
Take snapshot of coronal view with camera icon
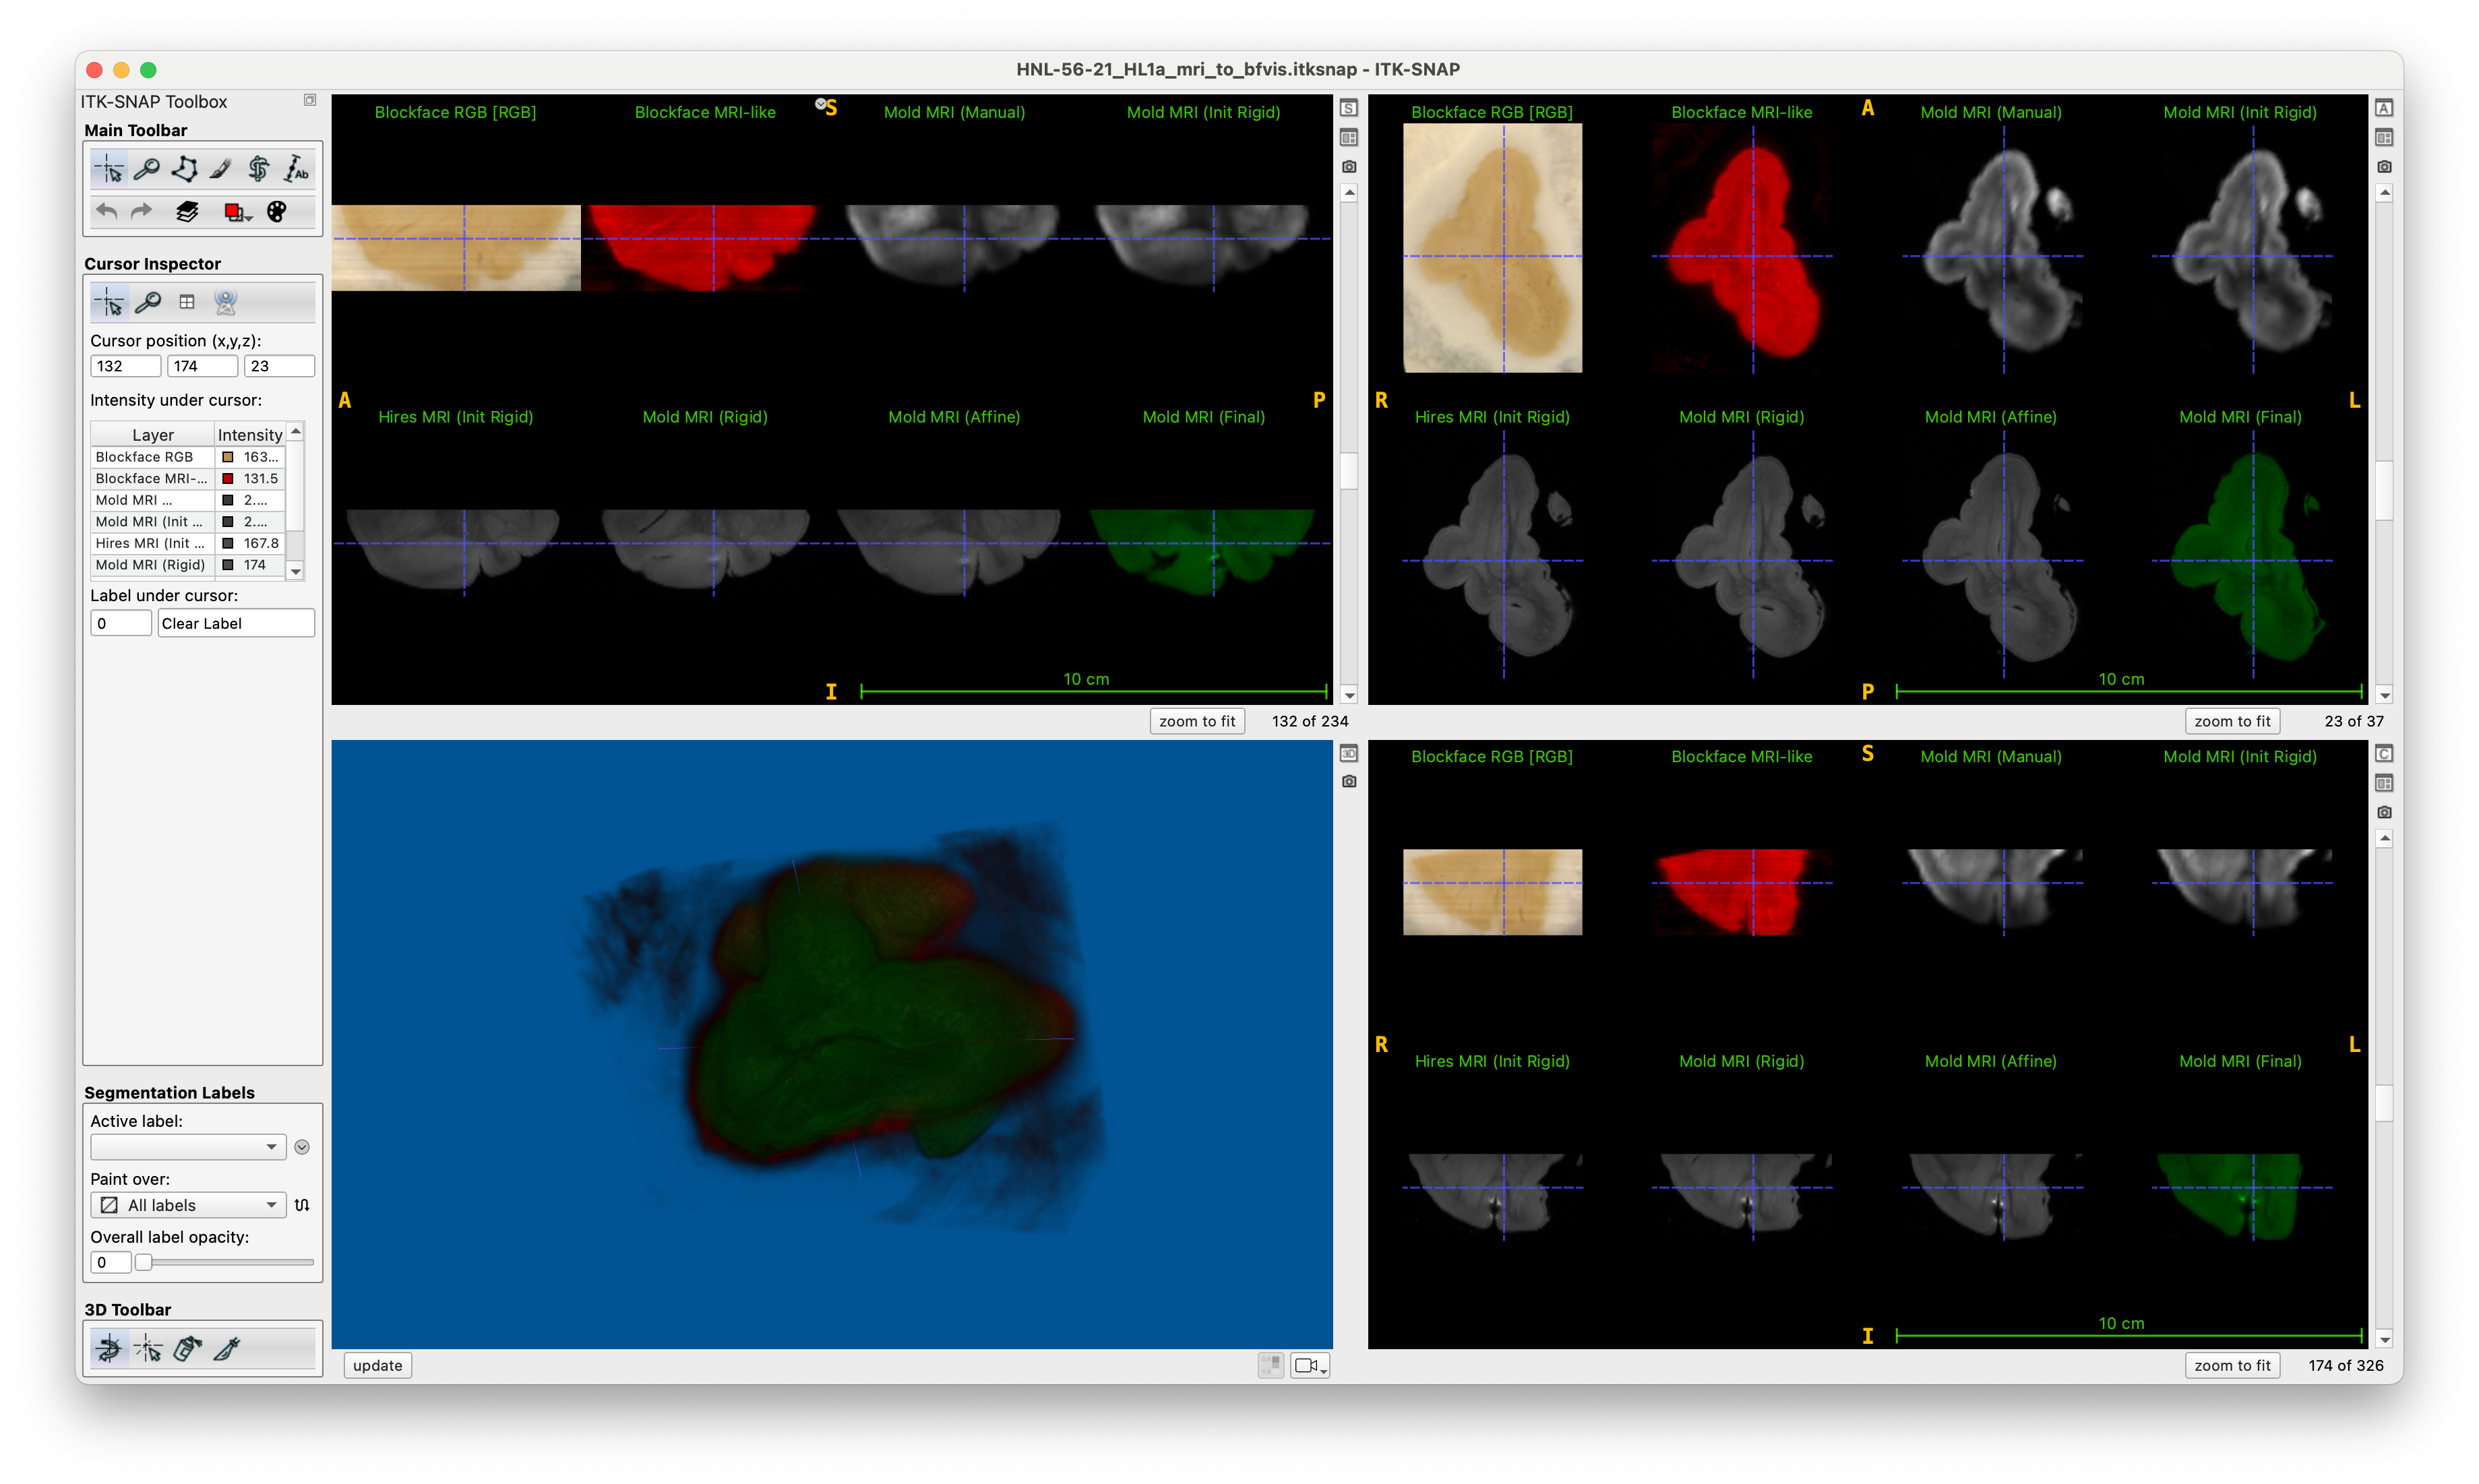point(2384,812)
